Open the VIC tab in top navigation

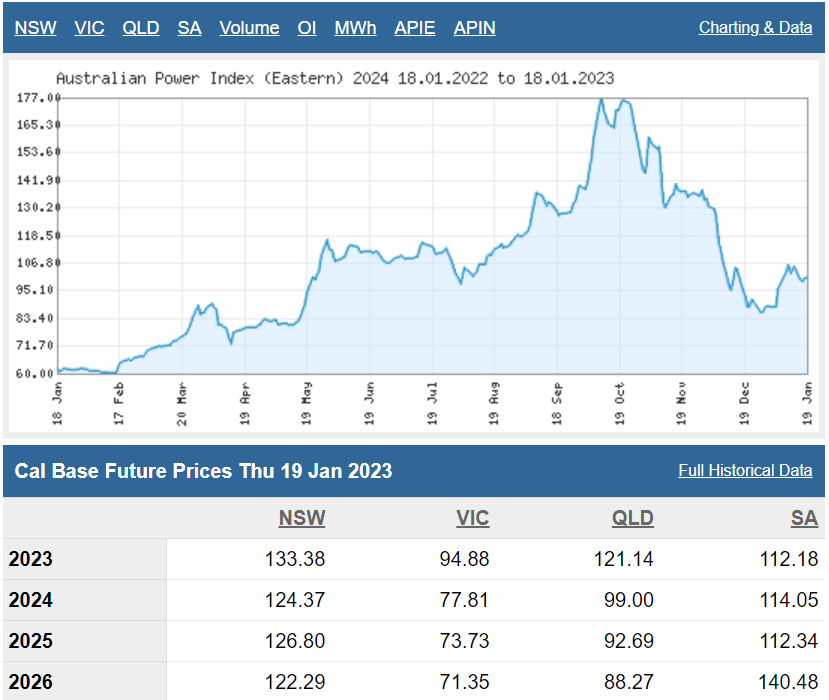point(89,28)
